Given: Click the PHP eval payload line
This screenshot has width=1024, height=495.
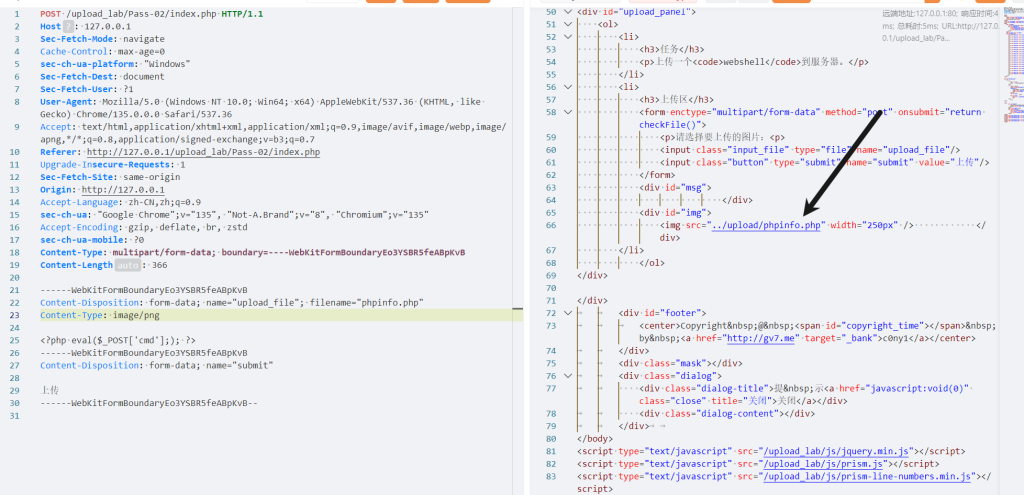Looking at the screenshot, I should (x=118, y=340).
